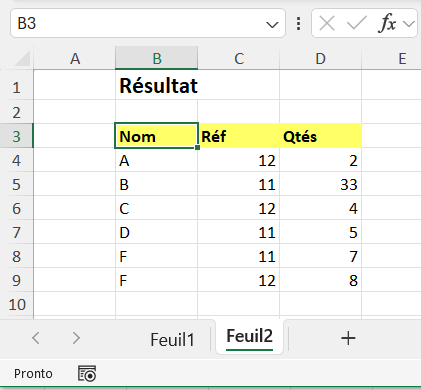Switch to the Feuil1 sheet tab
This screenshot has height=390, width=421.
pyautogui.click(x=172, y=340)
